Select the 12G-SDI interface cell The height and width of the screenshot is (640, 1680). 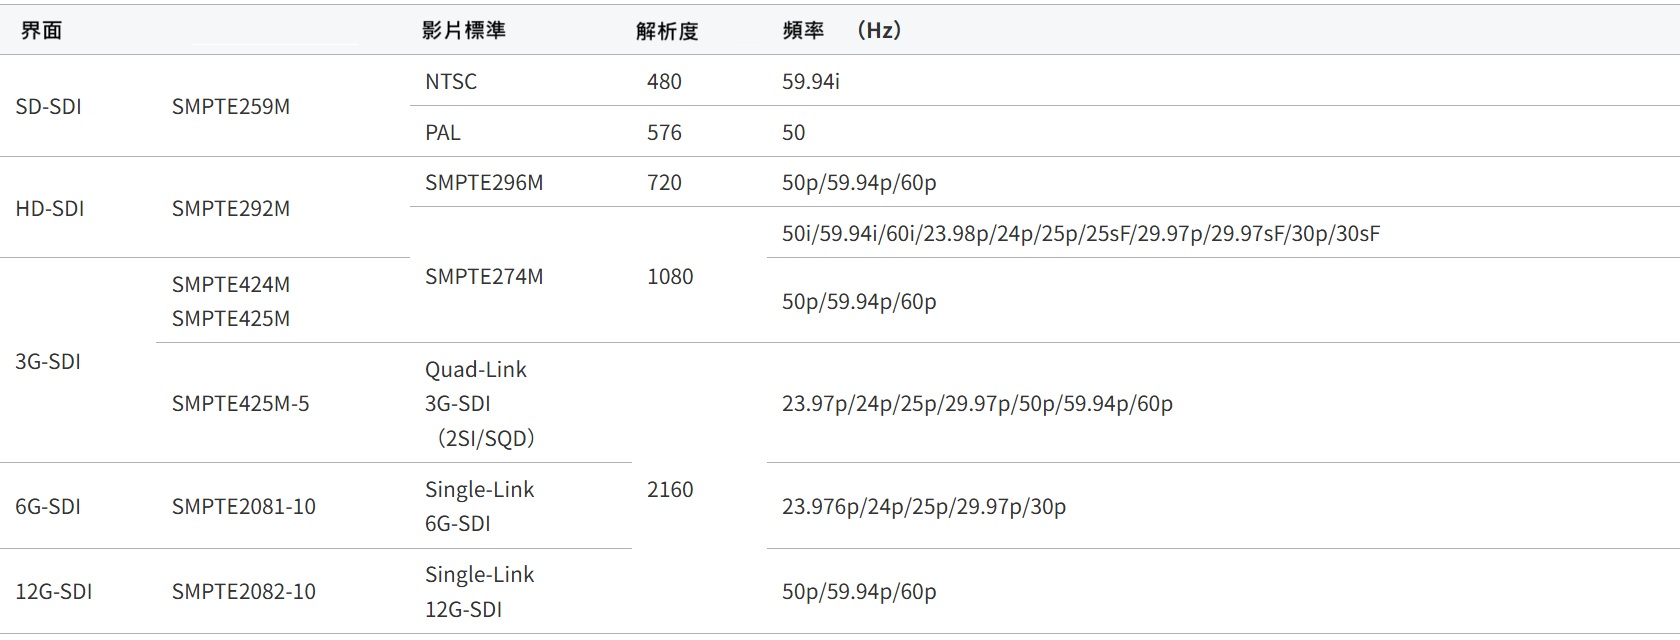[x=54, y=591]
